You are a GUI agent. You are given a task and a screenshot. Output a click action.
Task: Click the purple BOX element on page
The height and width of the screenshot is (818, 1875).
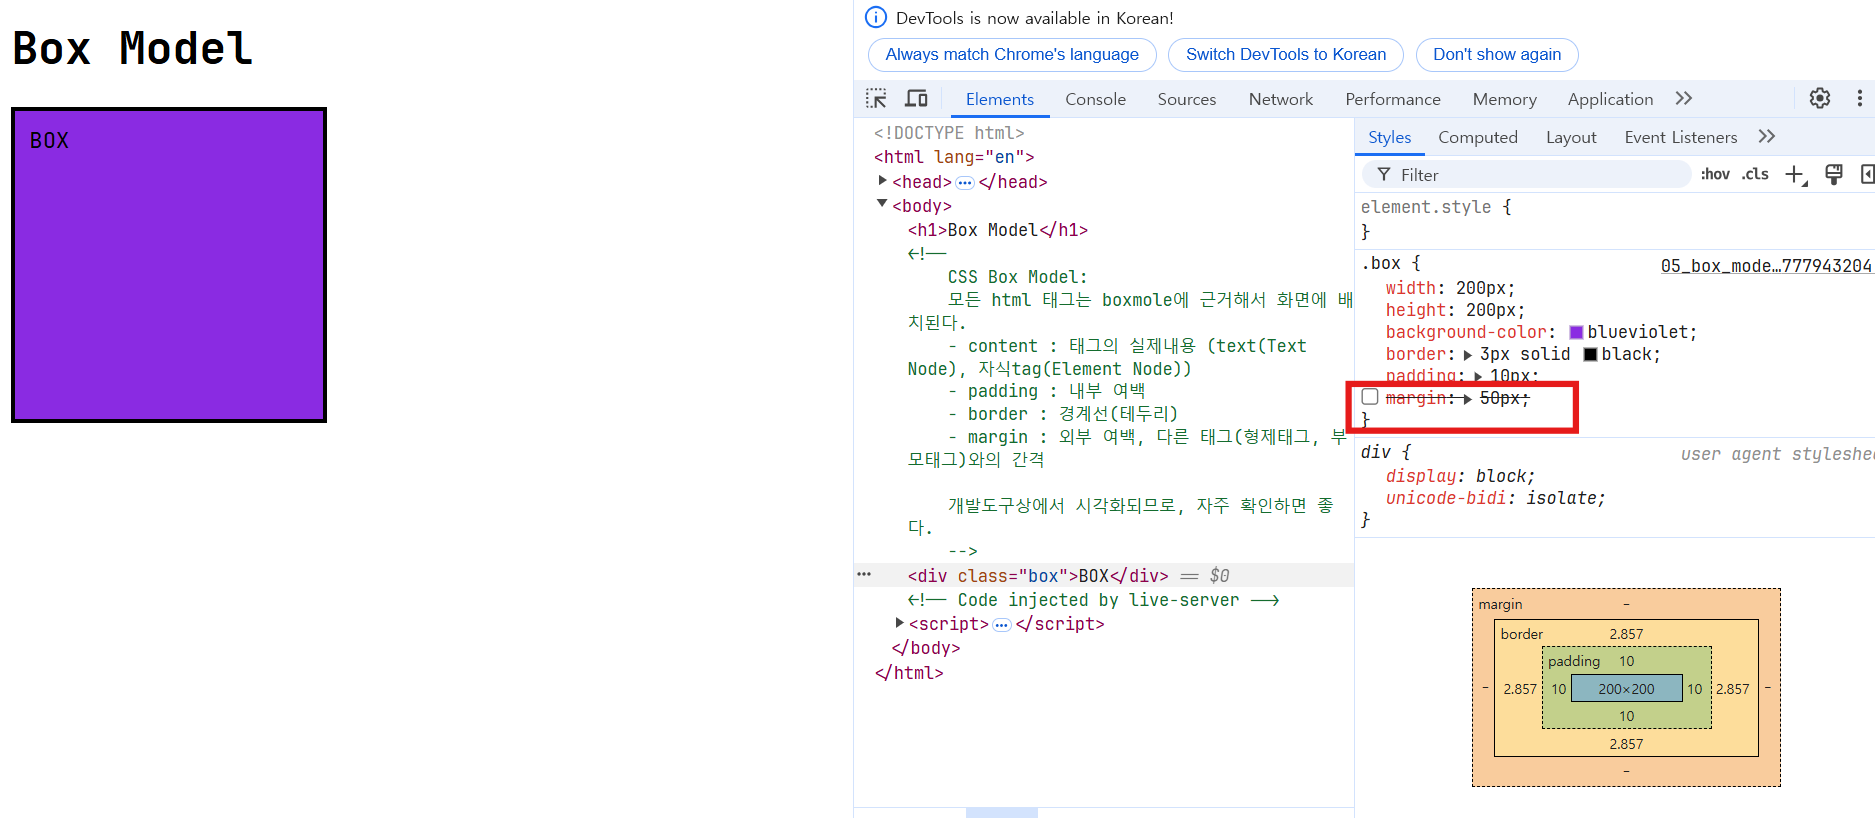click(169, 265)
